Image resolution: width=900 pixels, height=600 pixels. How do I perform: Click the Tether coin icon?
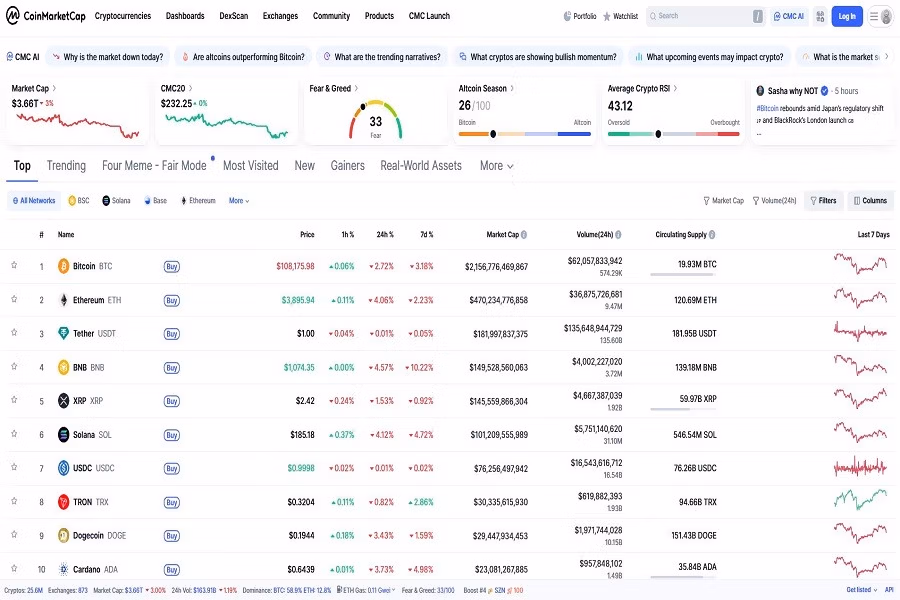(x=63, y=333)
